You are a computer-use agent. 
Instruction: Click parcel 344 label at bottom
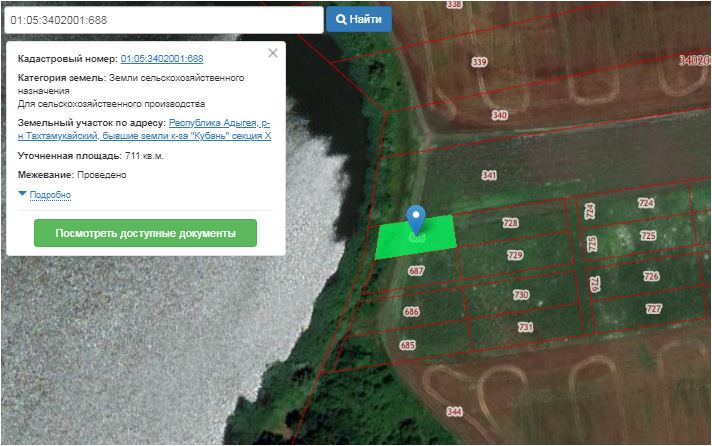pos(455,411)
